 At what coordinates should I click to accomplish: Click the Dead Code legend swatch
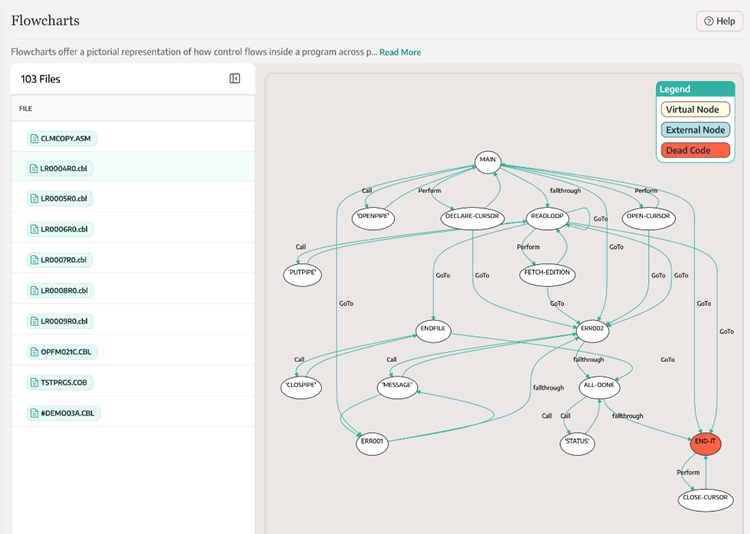(x=694, y=151)
